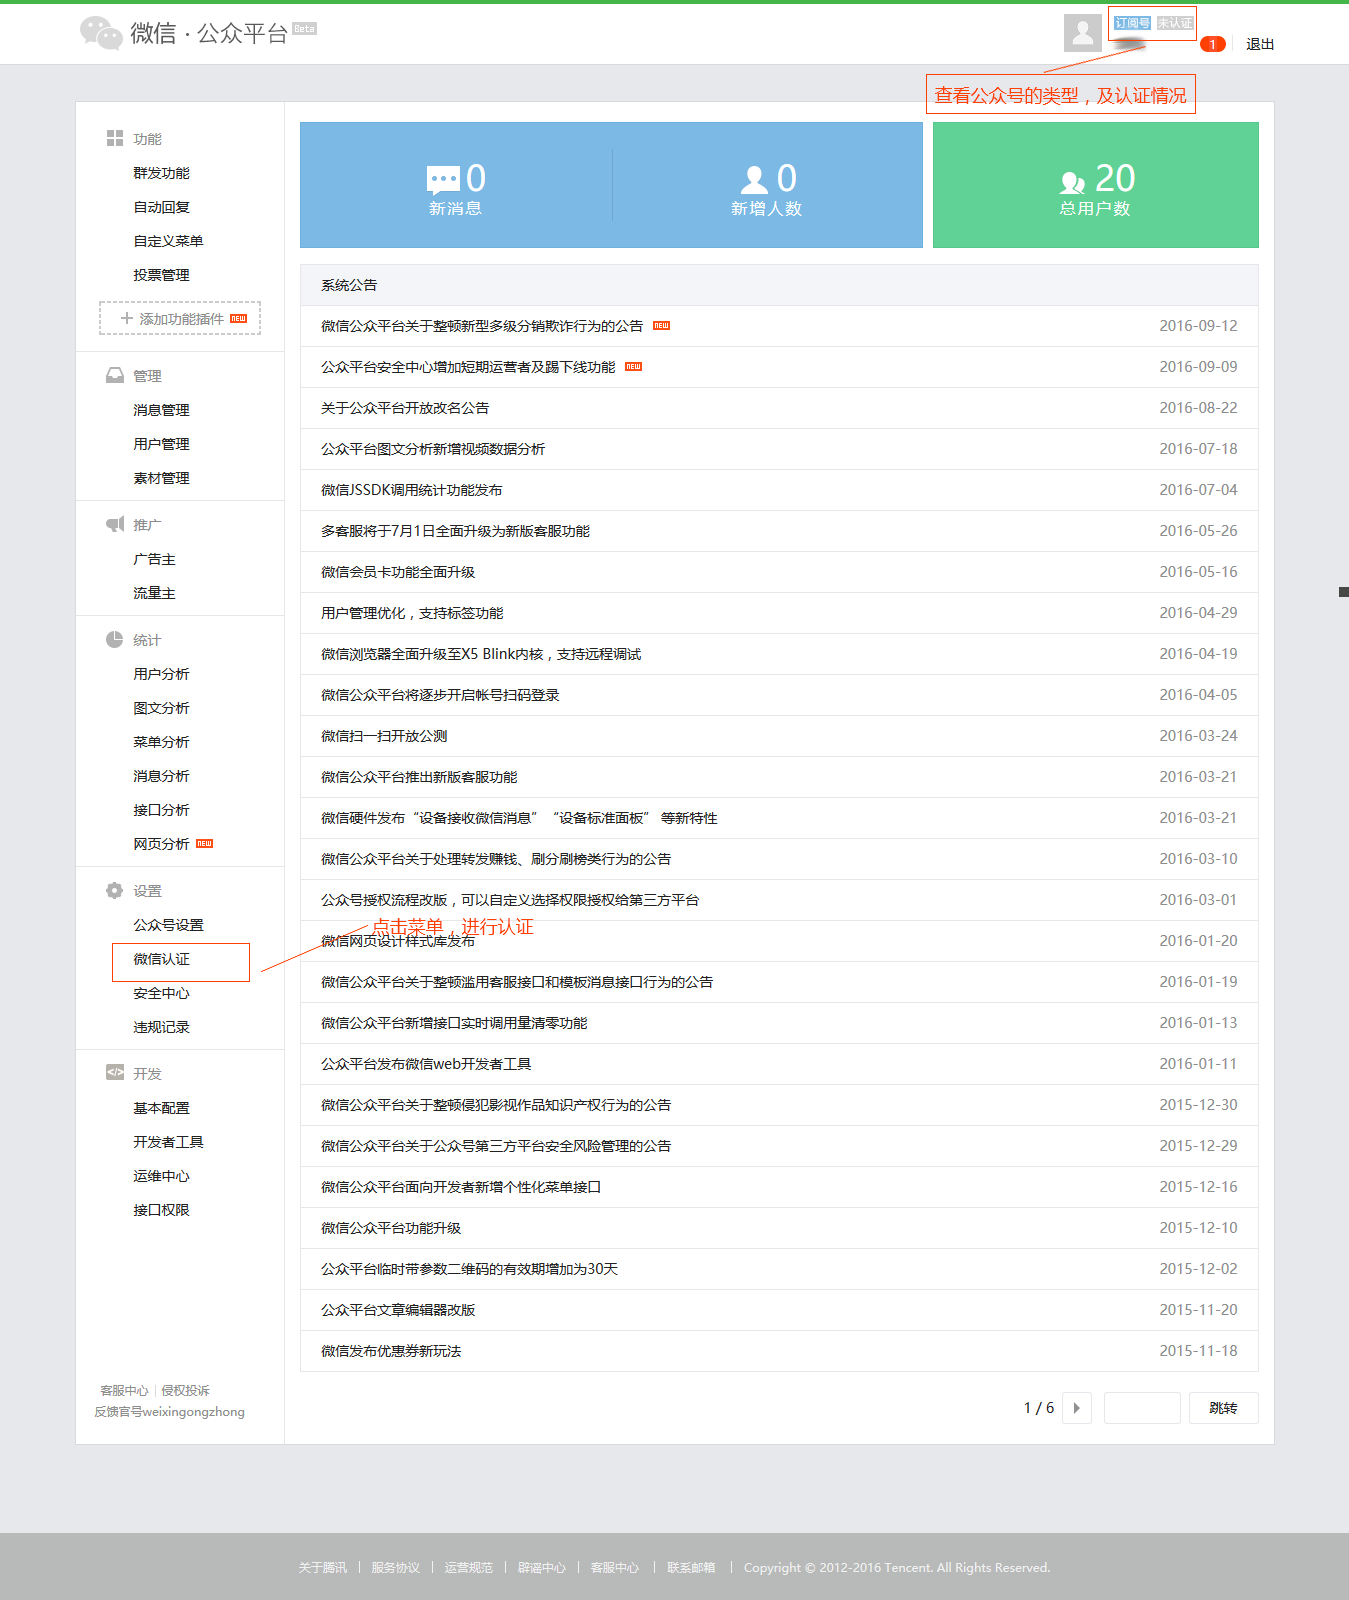Open 广告主 under 推广
Viewport: 1349px width, 1600px height.
(x=154, y=559)
